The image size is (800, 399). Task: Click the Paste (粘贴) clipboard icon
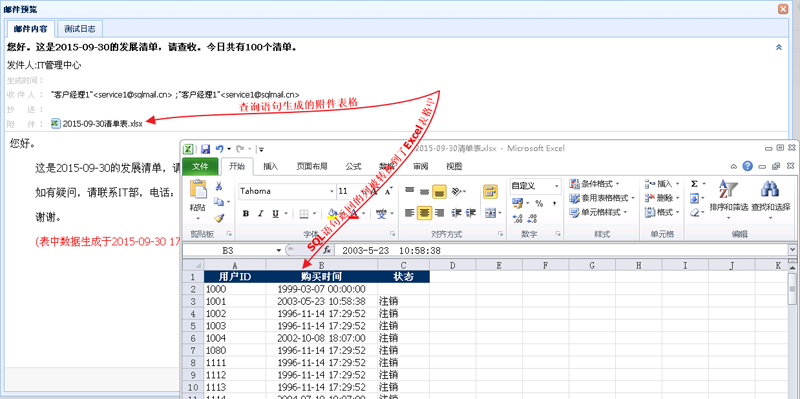click(x=198, y=189)
